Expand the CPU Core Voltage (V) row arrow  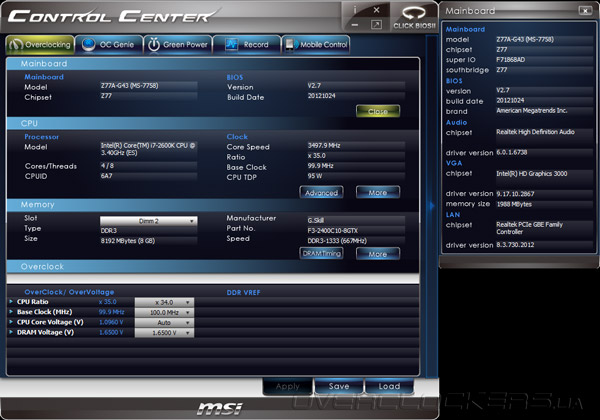(11, 322)
